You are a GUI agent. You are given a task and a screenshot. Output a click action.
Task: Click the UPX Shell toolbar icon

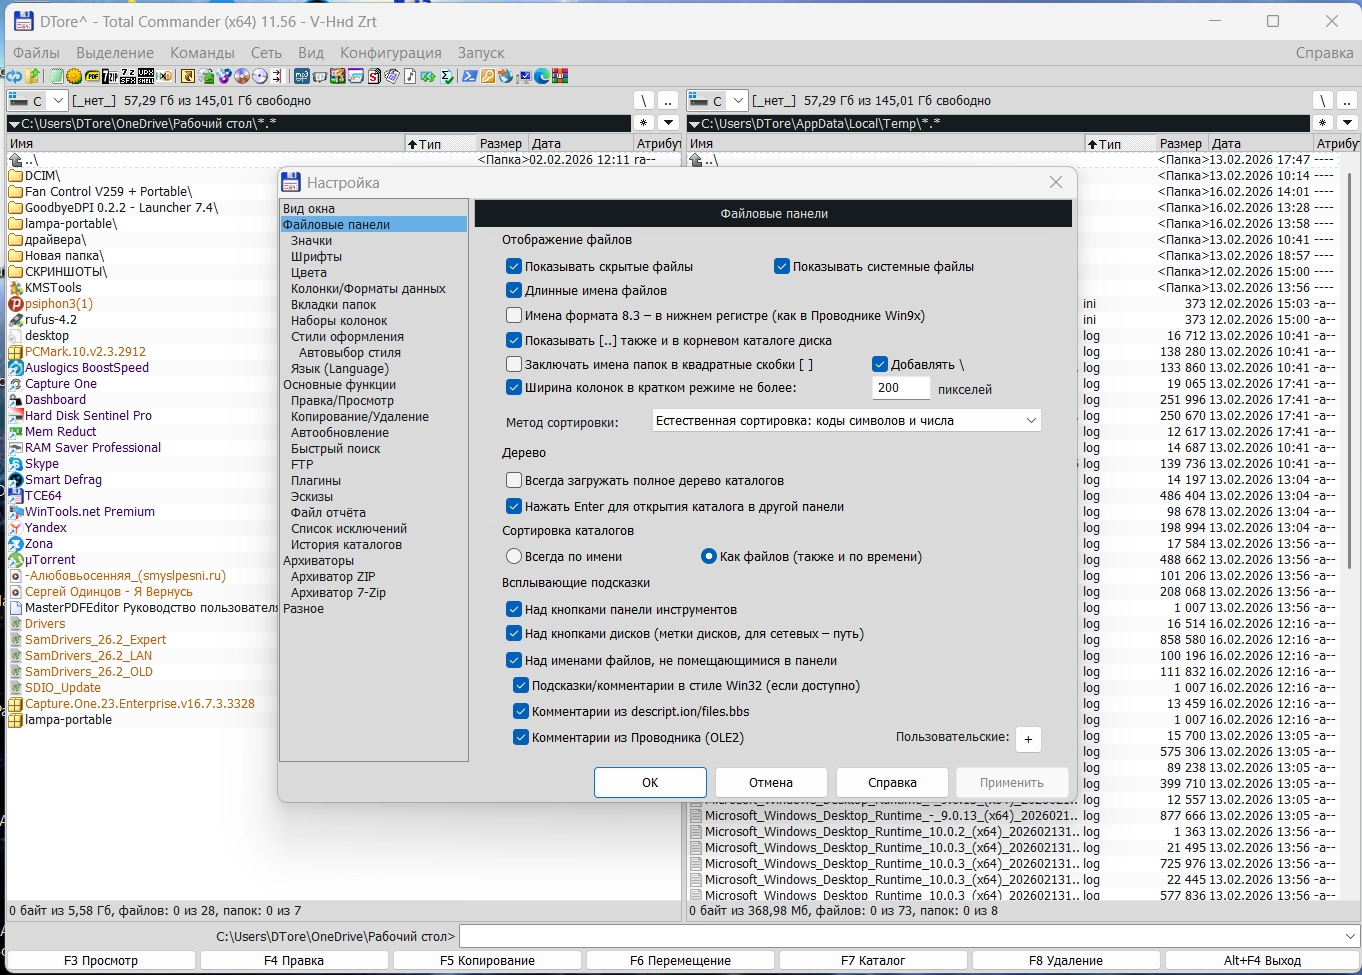pos(146,76)
